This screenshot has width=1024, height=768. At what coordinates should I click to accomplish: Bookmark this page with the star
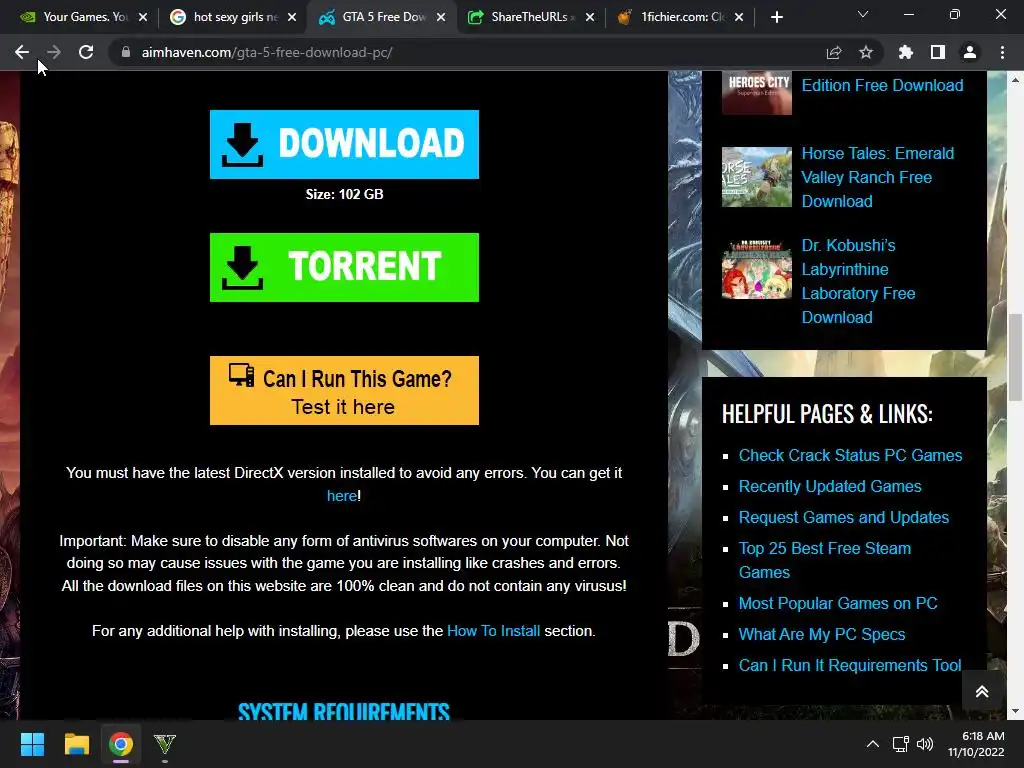(x=866, y=52)
